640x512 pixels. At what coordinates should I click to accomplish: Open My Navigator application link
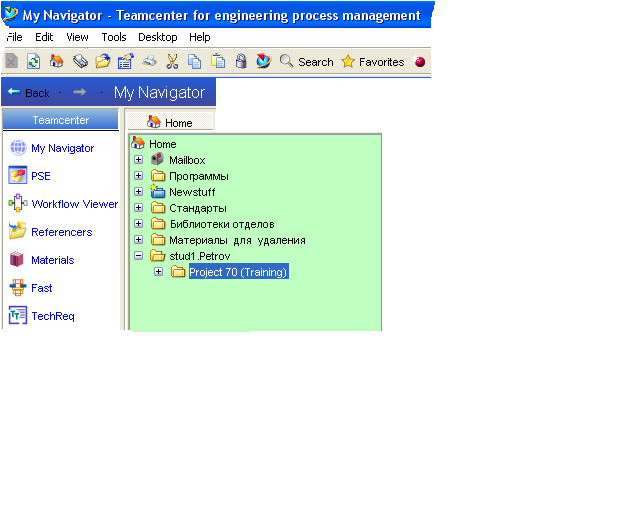point(62,148)
